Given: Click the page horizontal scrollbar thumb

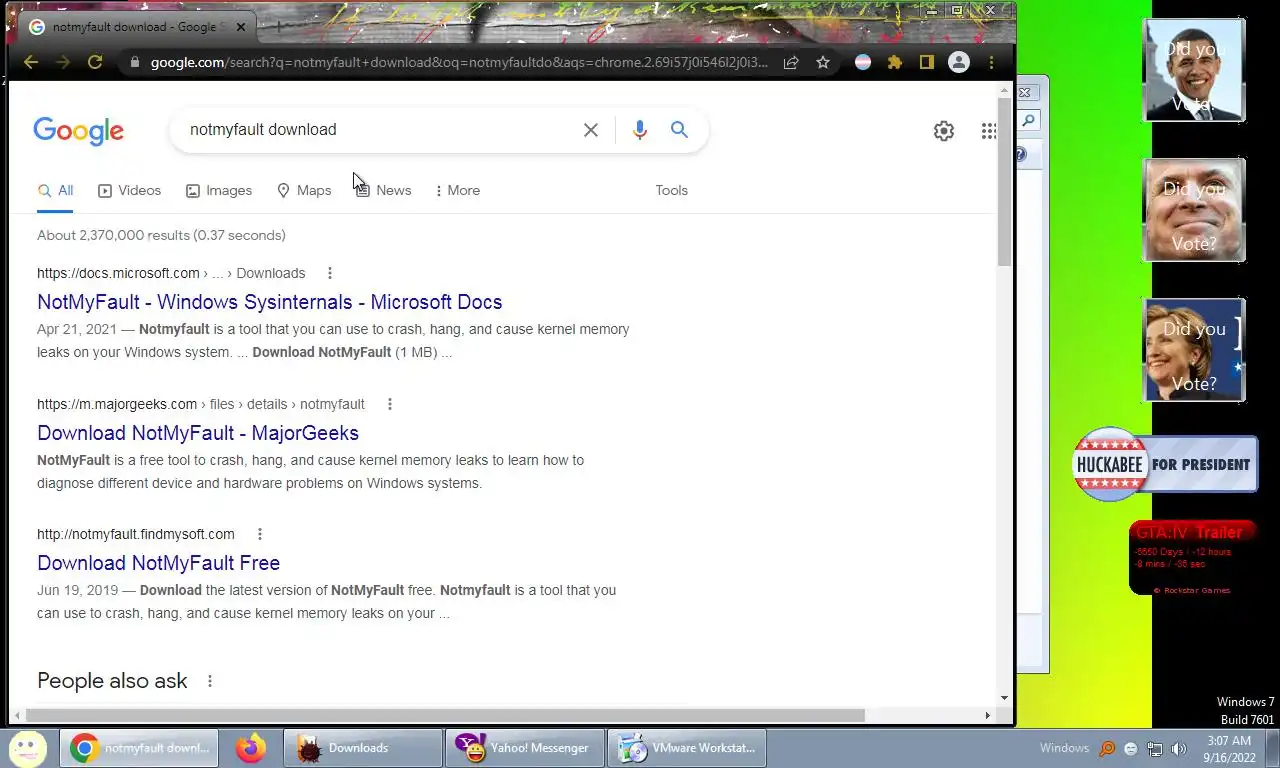Looking at the screenshot, I should [445, 715].
